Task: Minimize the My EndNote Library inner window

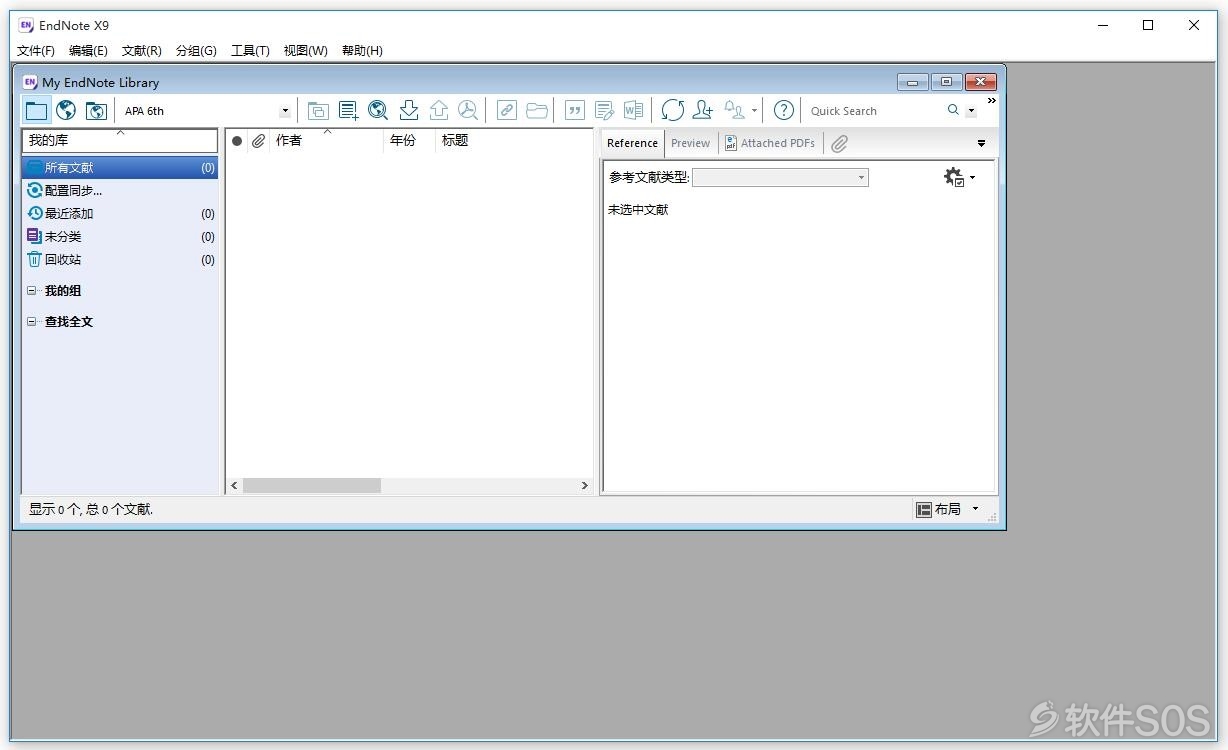Action: coord(912,82)
